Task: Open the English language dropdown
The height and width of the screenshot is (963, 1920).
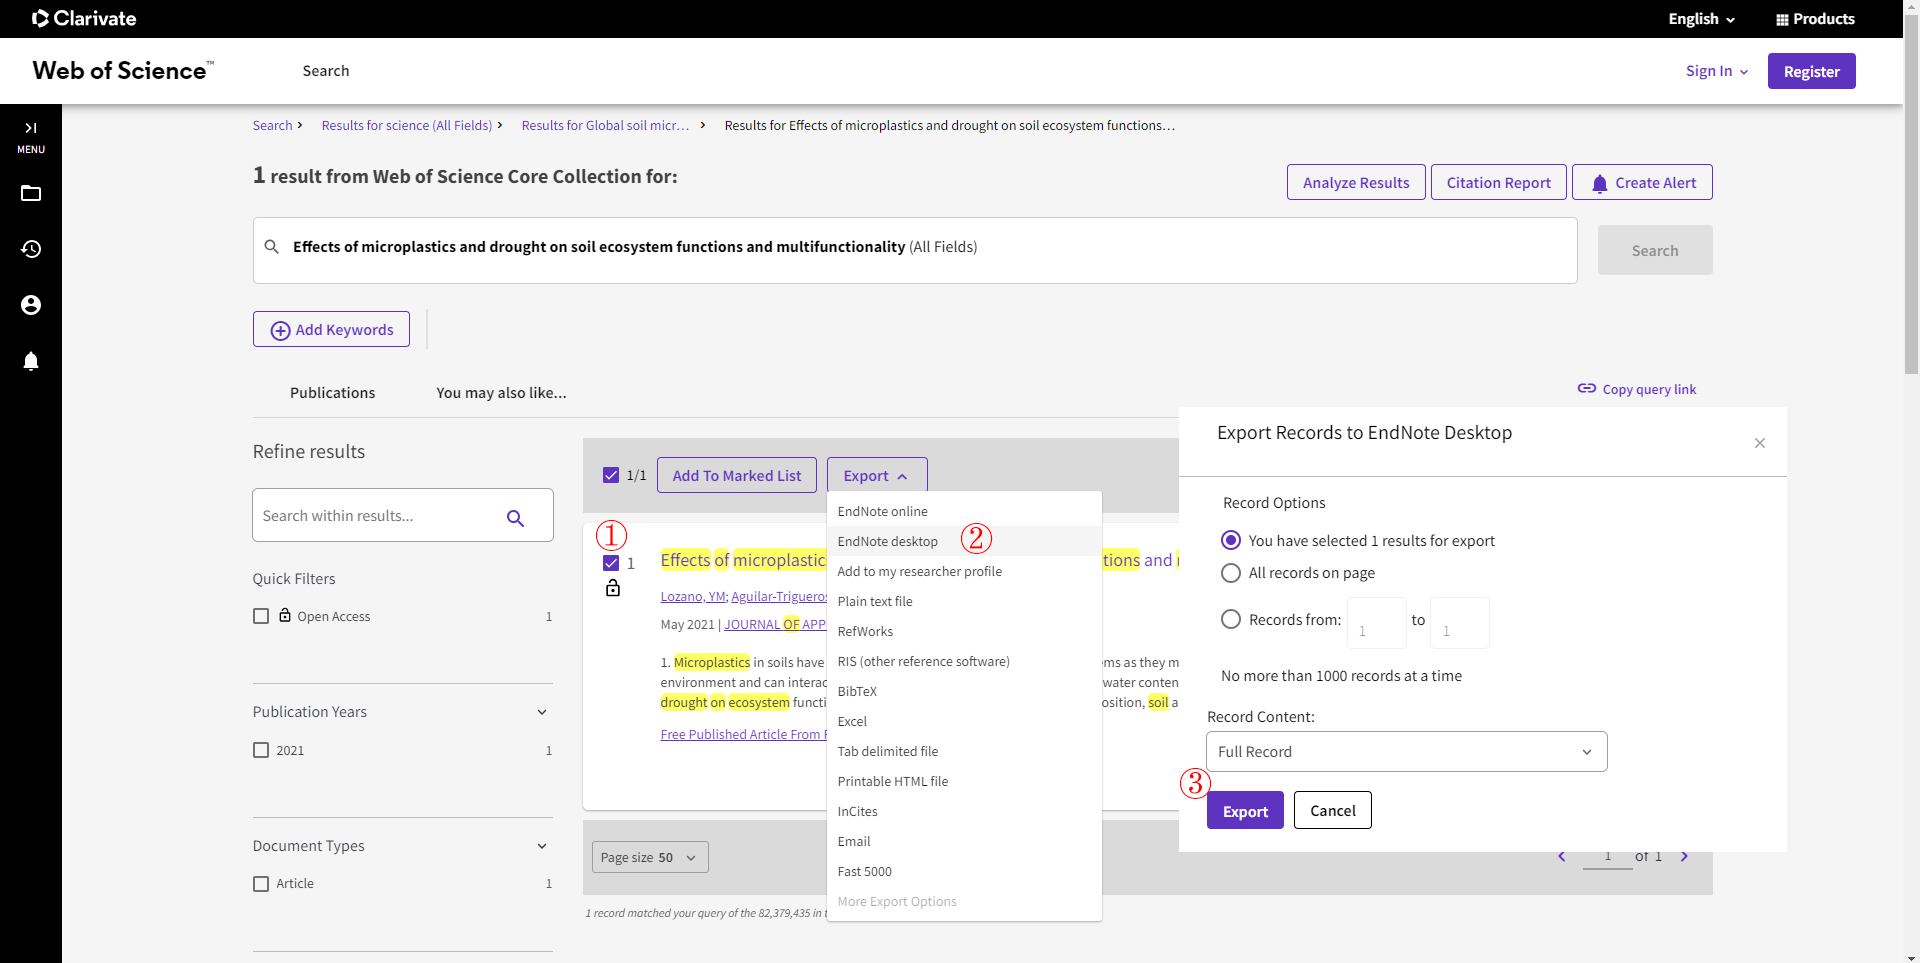Action: point(1701,19)
